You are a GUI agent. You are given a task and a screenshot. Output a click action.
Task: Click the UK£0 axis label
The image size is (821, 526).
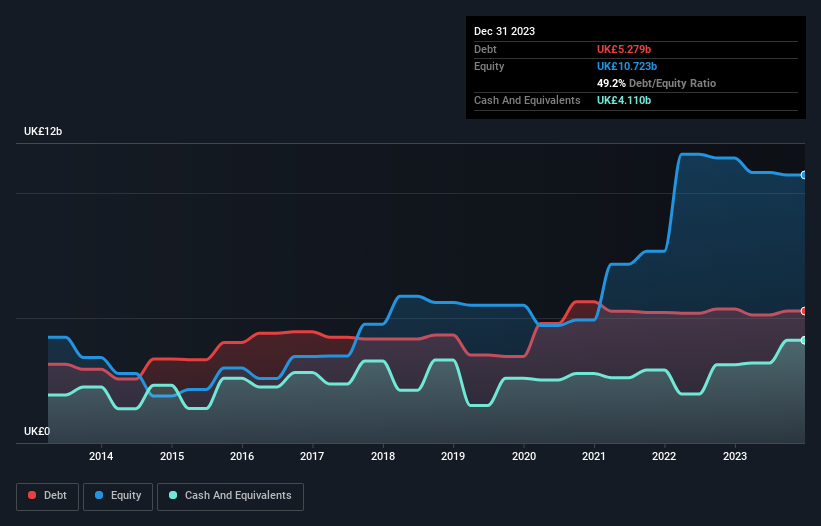click(37, 431)
